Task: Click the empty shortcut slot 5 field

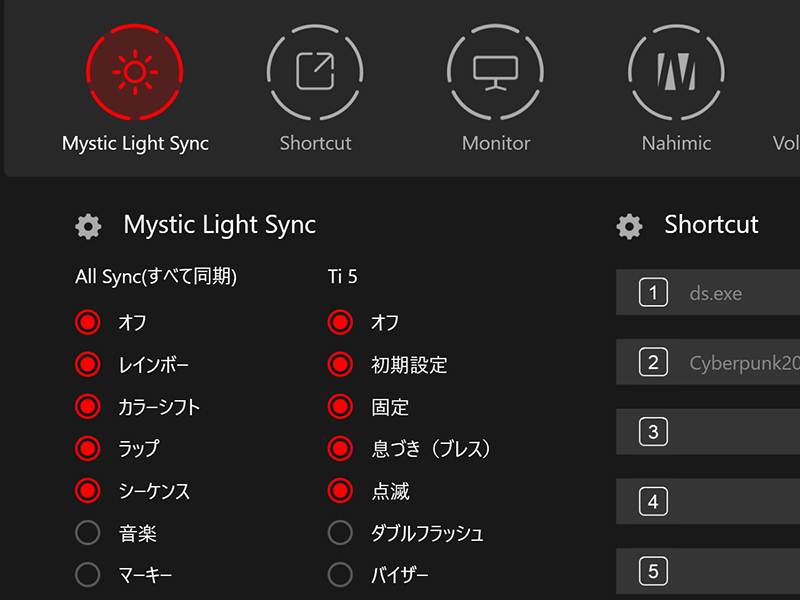Action: (x=740, y=571)
